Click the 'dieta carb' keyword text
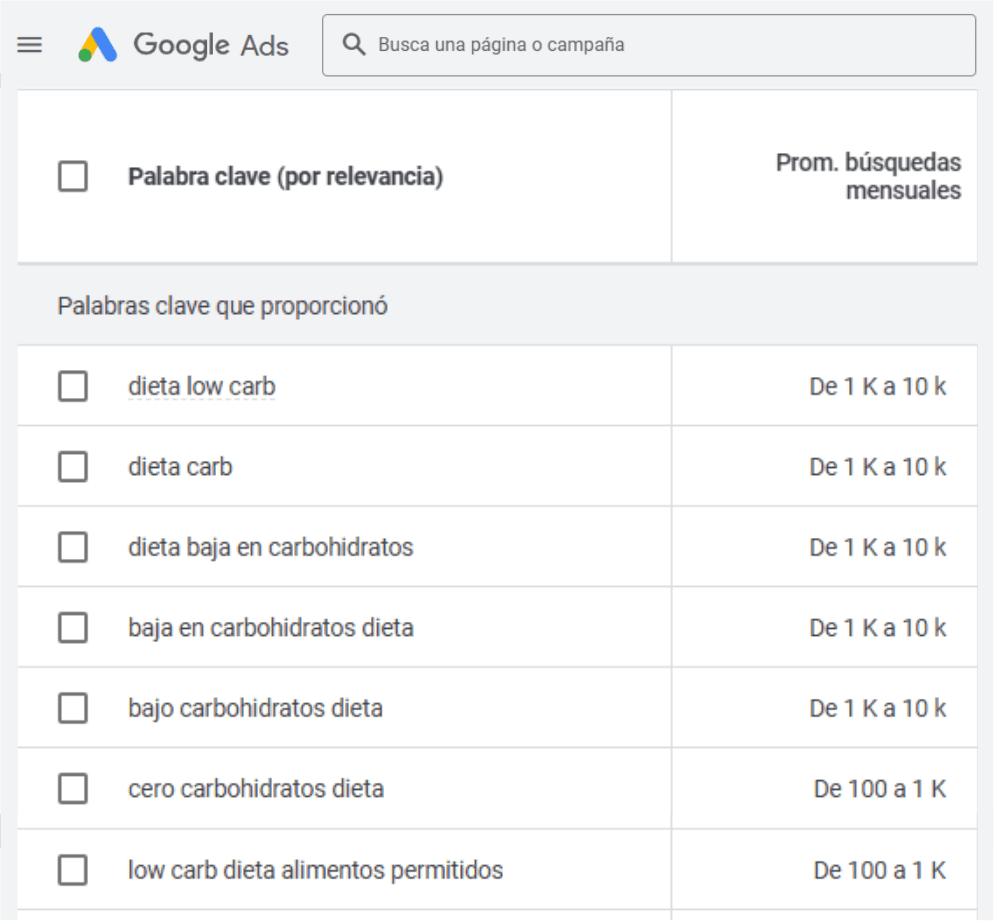 (180, 467)
